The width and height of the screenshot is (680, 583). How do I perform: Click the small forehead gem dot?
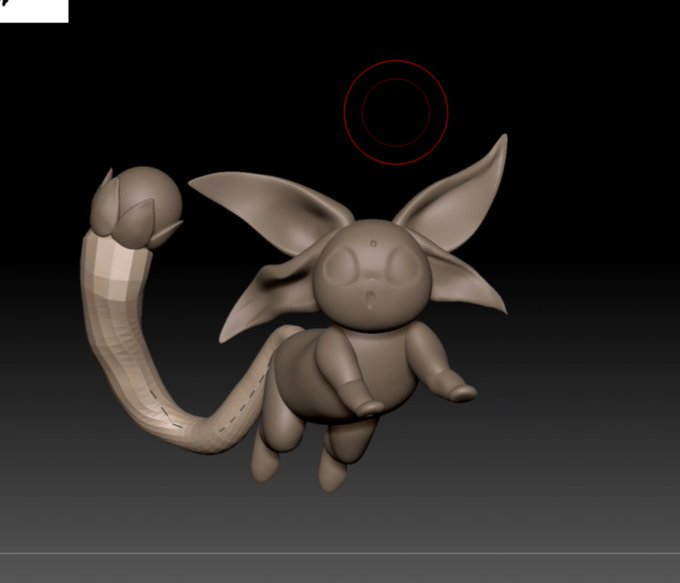click(373, 244)
